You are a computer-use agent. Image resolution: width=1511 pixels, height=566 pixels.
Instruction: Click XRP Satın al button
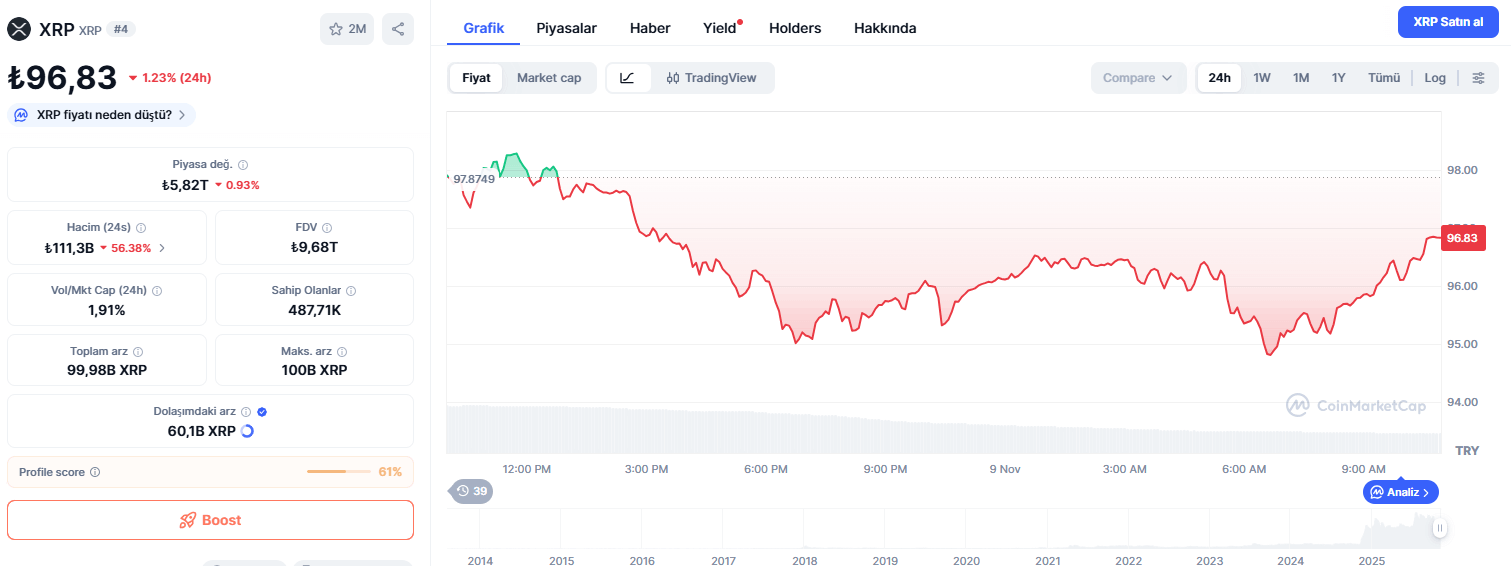(x=1448, y=22)
